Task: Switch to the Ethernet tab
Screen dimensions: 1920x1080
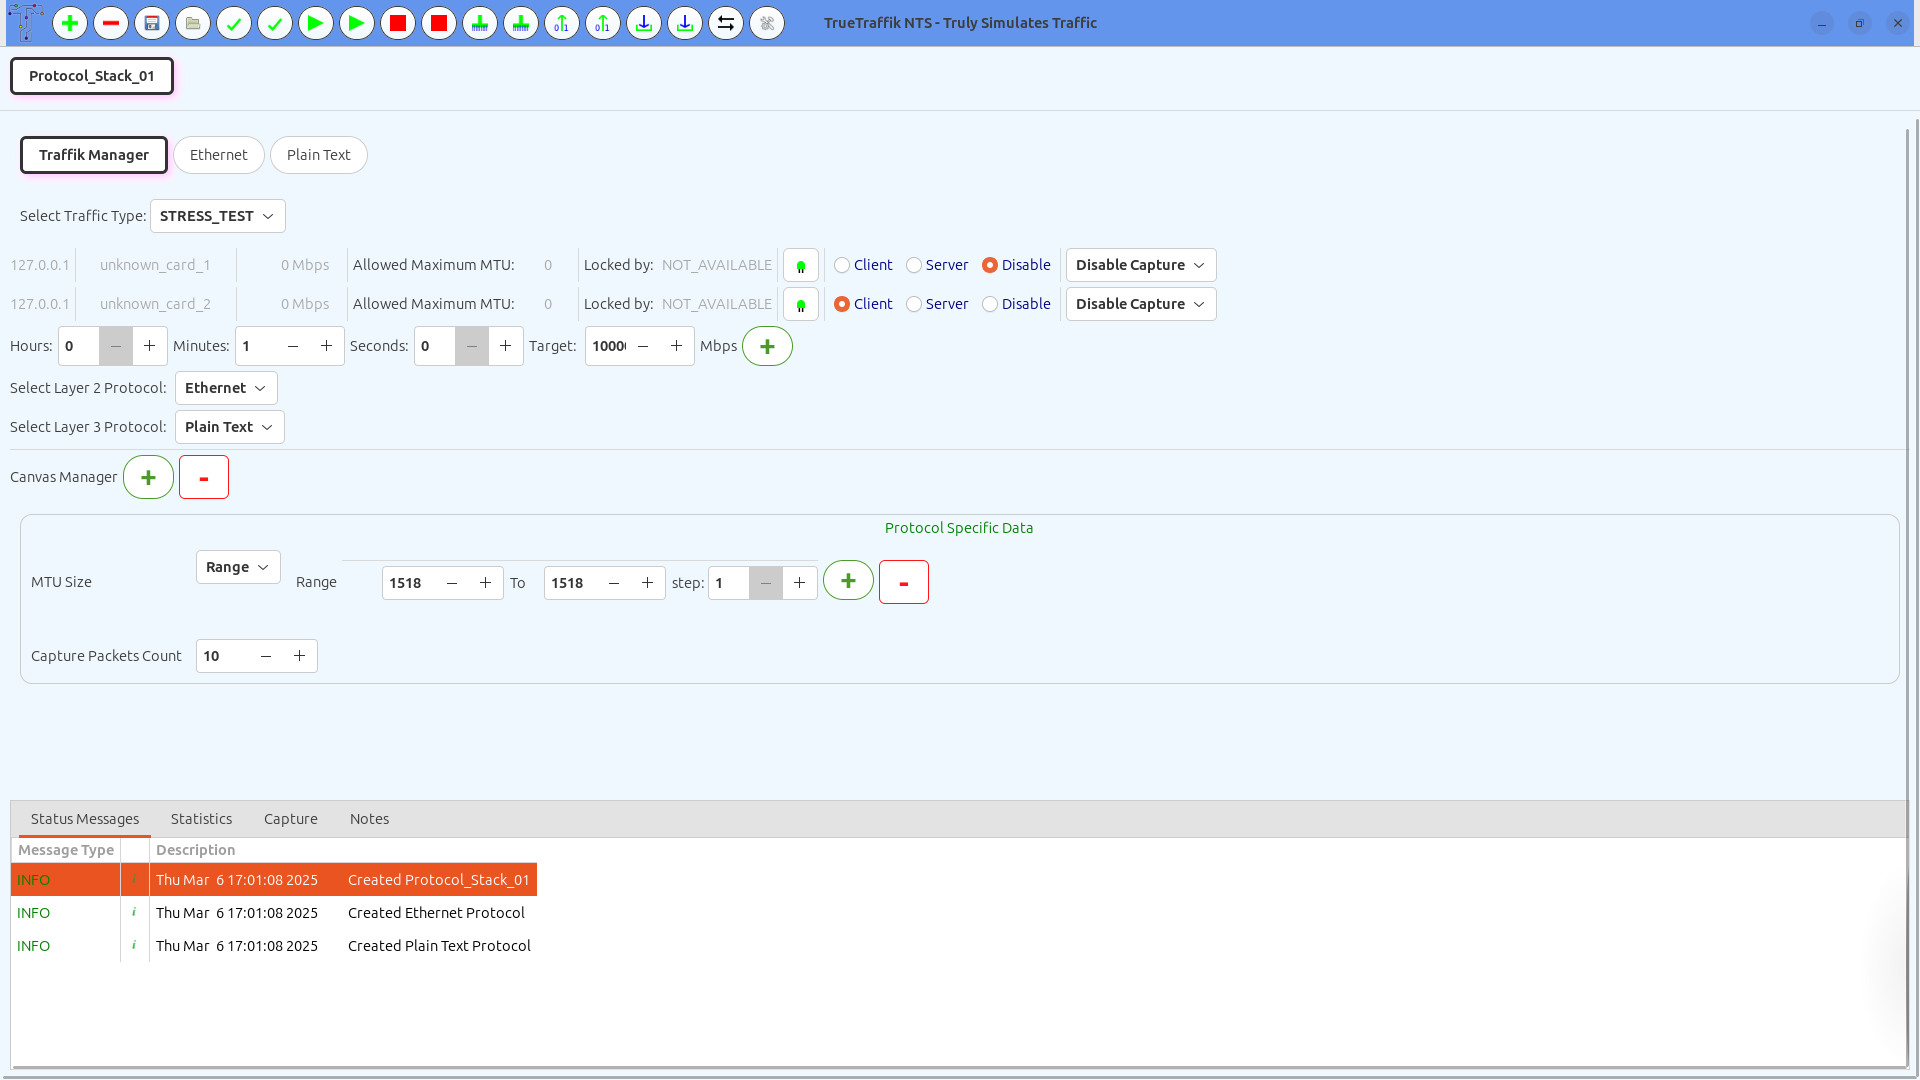Action: [218, 155]
